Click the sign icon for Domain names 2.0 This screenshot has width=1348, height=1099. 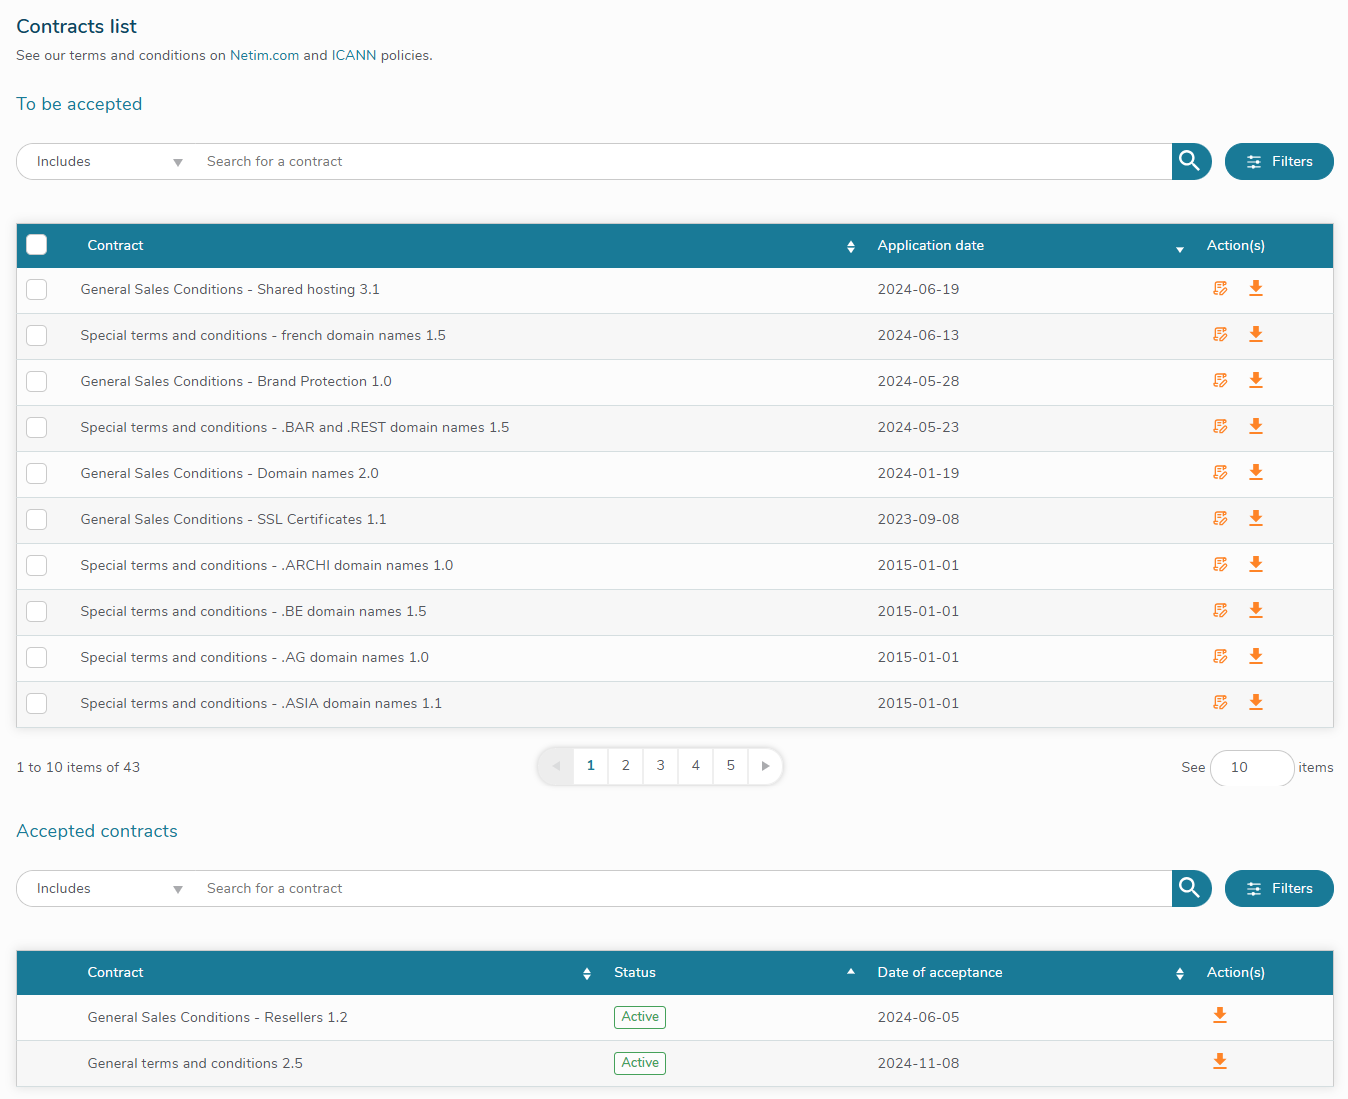coord(1220,473)
